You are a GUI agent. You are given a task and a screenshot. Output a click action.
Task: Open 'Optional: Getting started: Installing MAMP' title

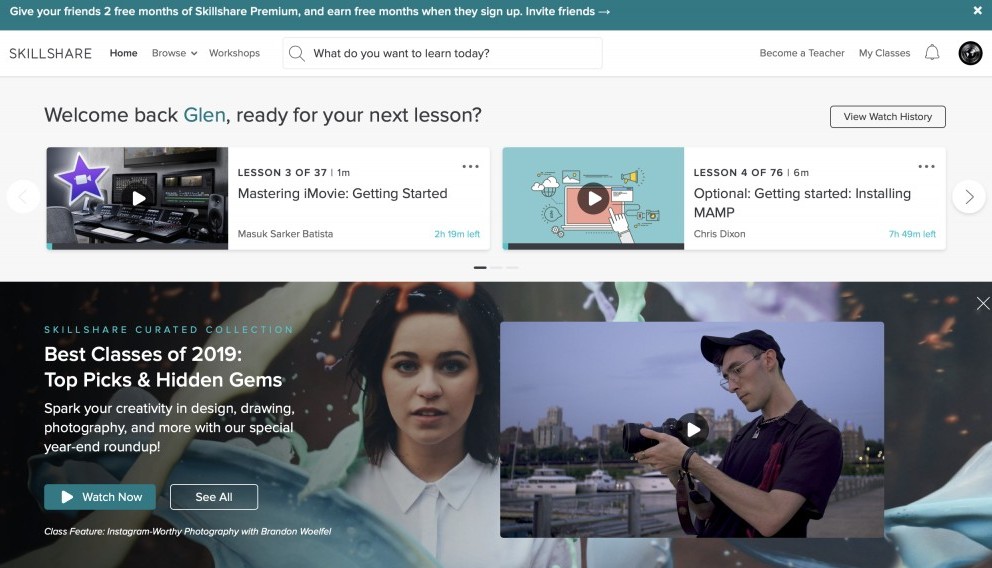click(802, 203)
